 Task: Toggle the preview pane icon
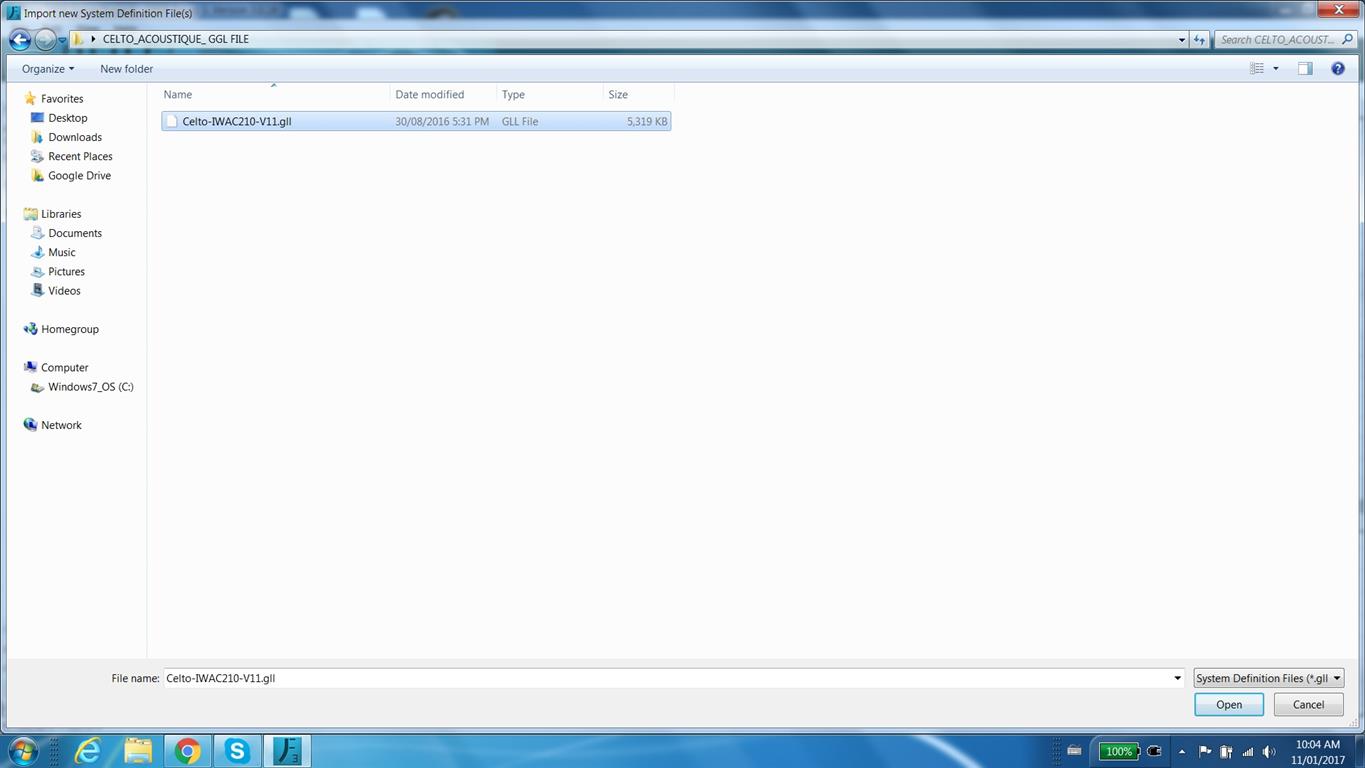1305,69
